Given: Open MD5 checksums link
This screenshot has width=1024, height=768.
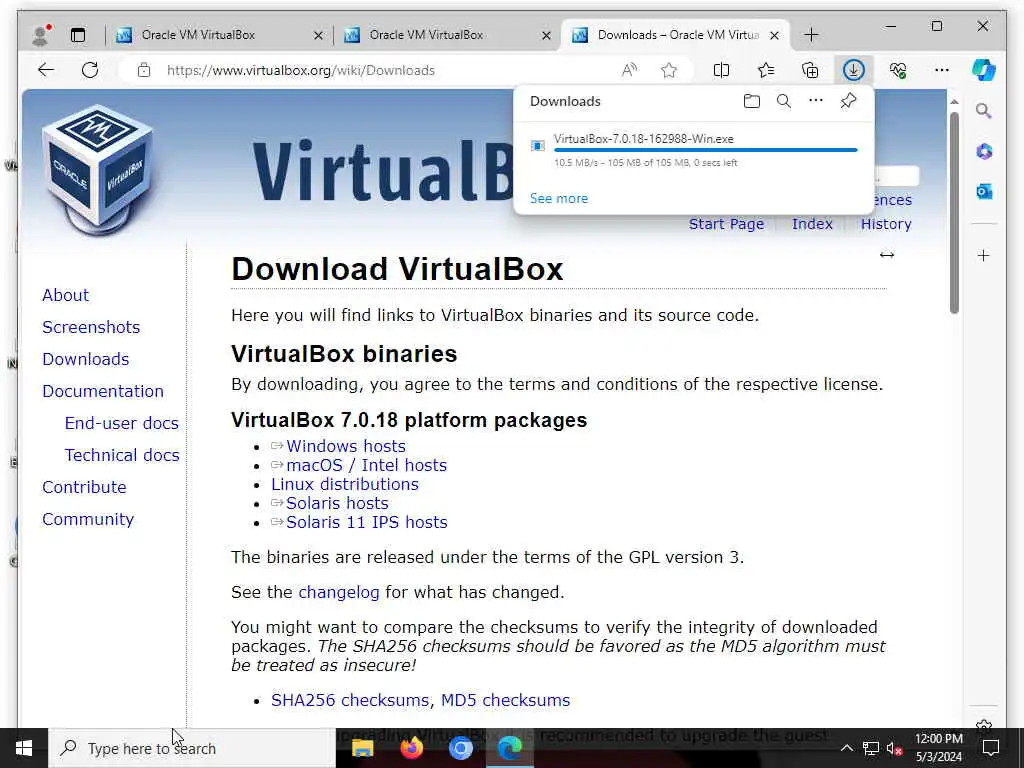Looking at the screenshot, I should tap(505, 700).
